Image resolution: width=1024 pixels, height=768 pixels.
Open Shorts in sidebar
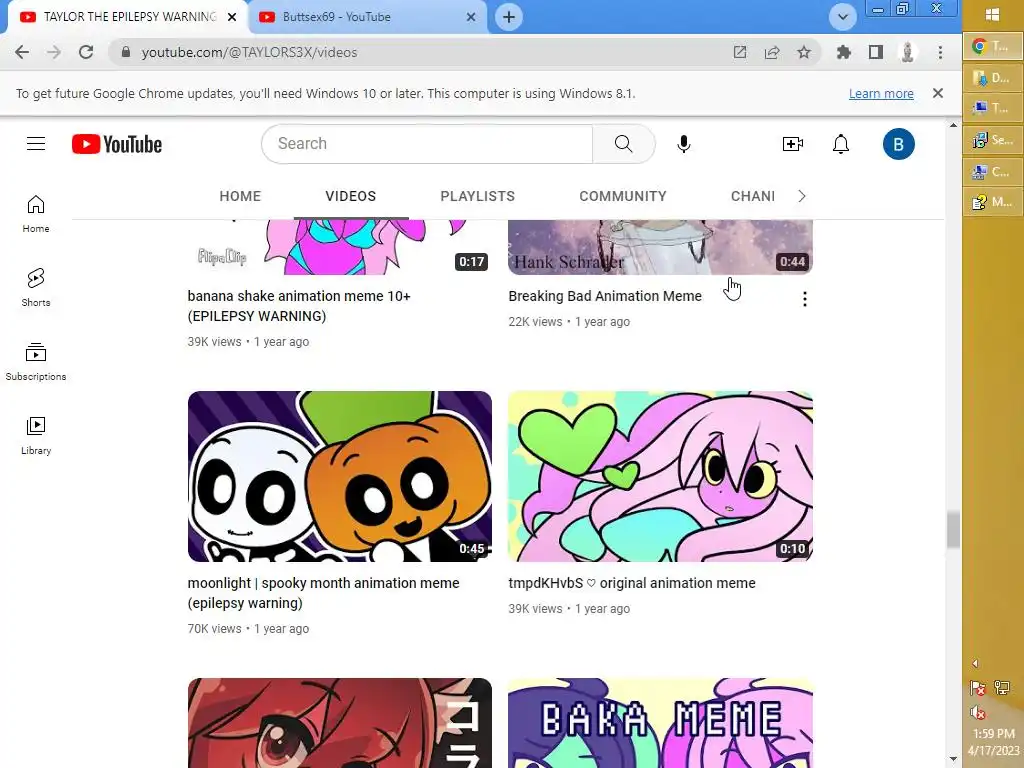point(36,287)
